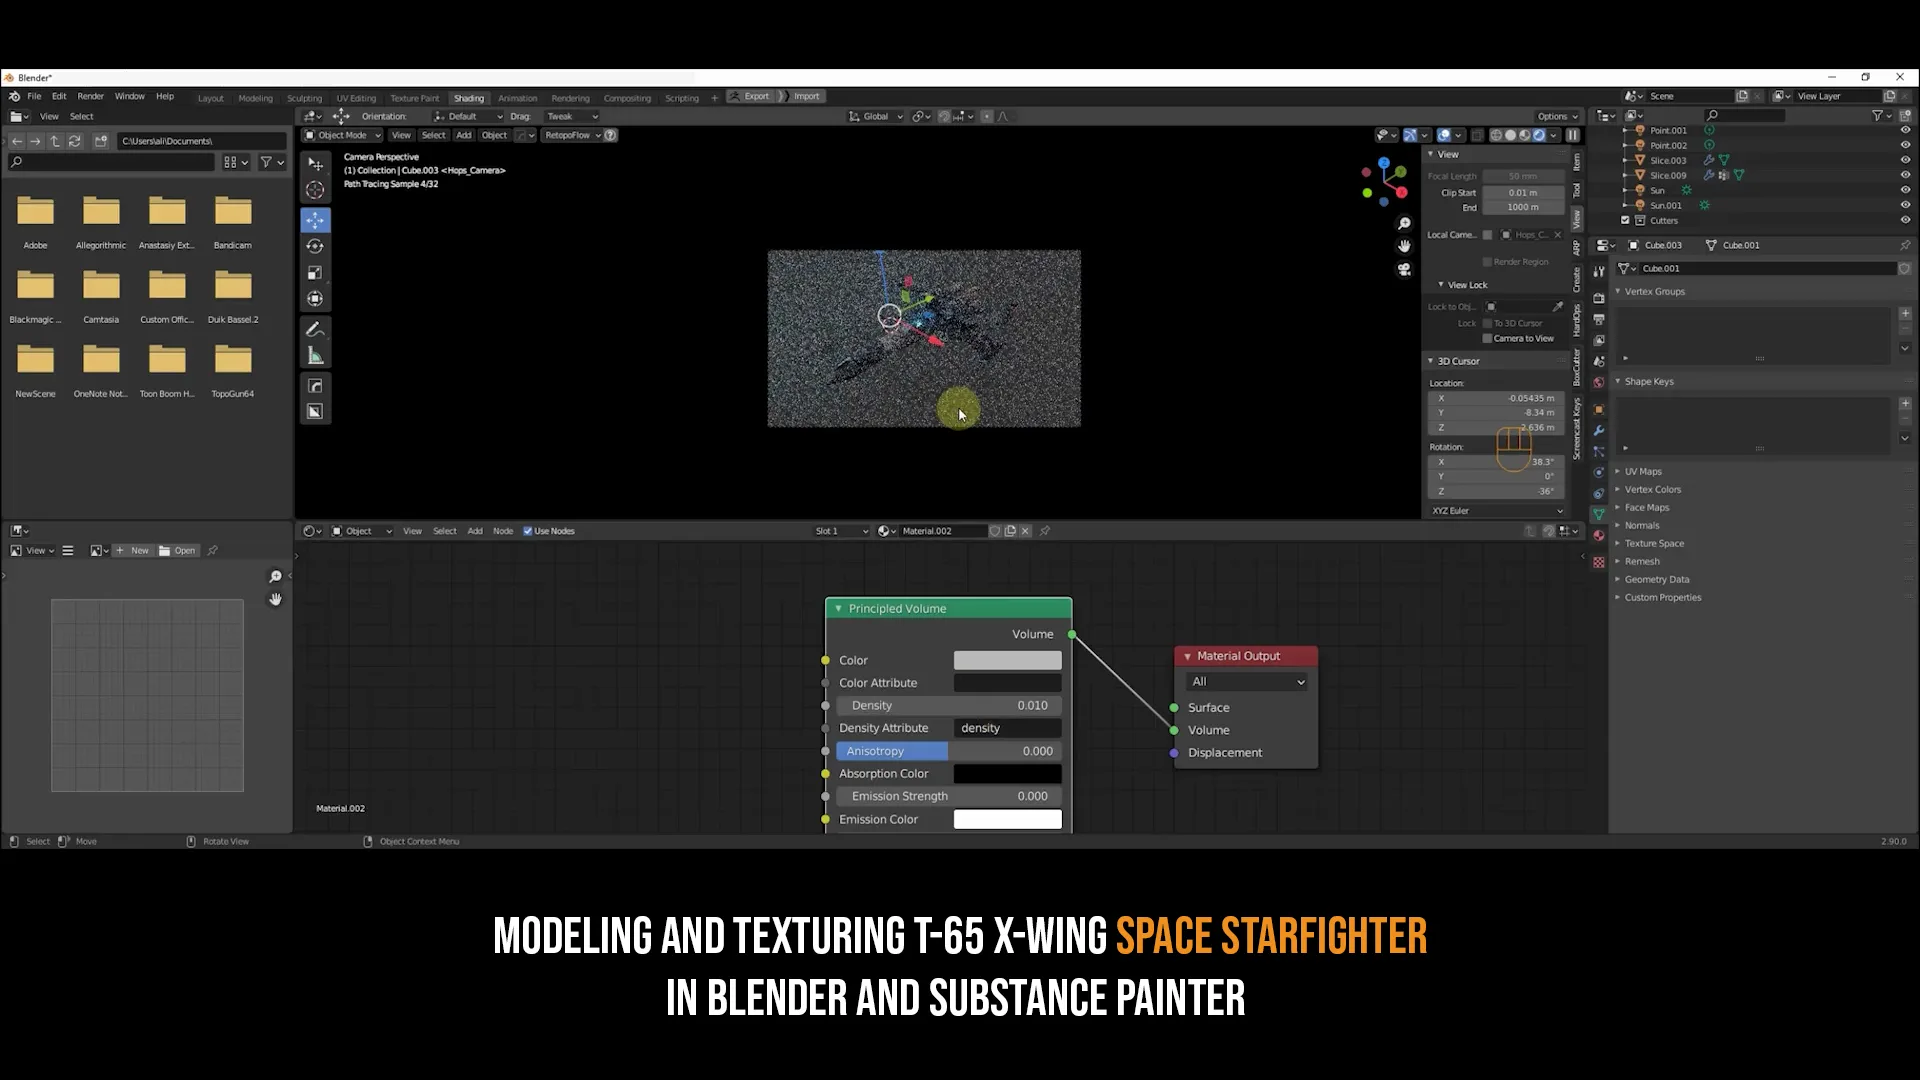
Task: Click the Emission Color white swatch
Action: tap(1007, 819)
